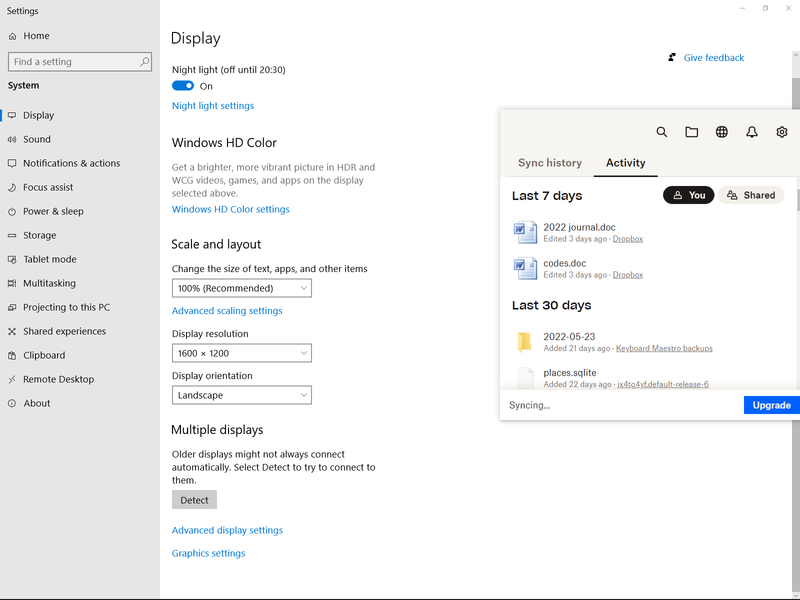This screenshot has width=800, height=600.
Task: Switch to the Activity tab
Action: point(626,163)
